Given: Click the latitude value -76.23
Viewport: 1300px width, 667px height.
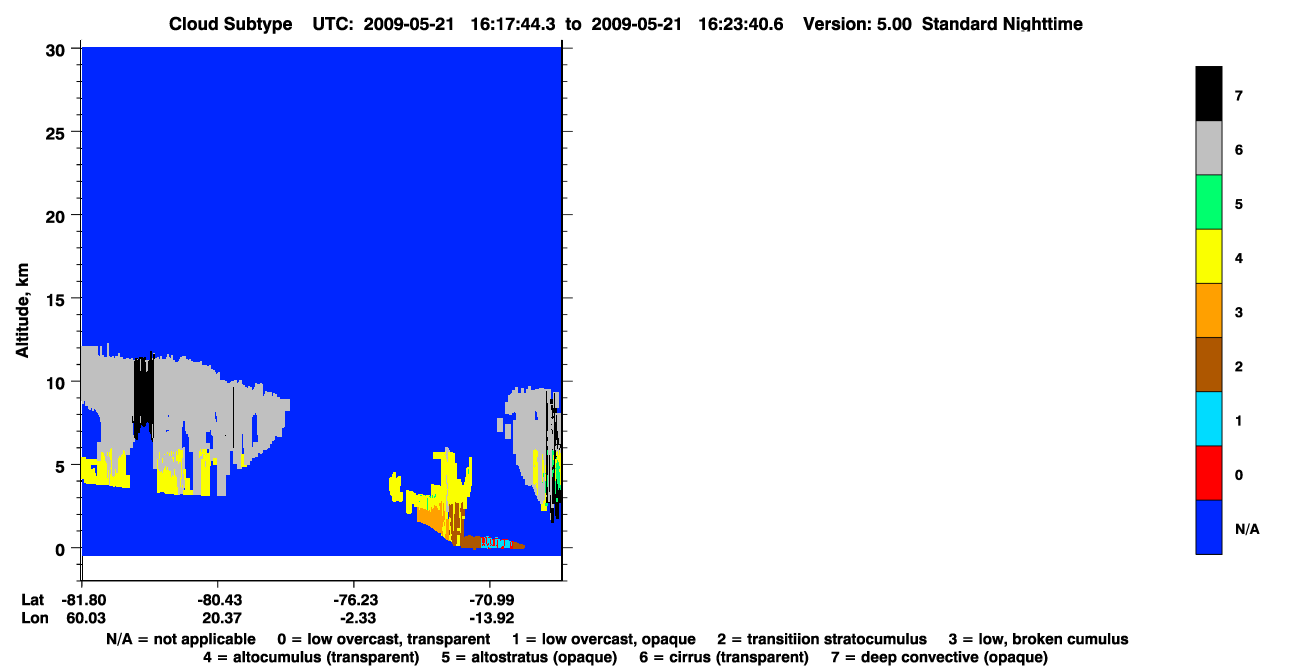Looking at the screenshot, I should tap(354, 599).
